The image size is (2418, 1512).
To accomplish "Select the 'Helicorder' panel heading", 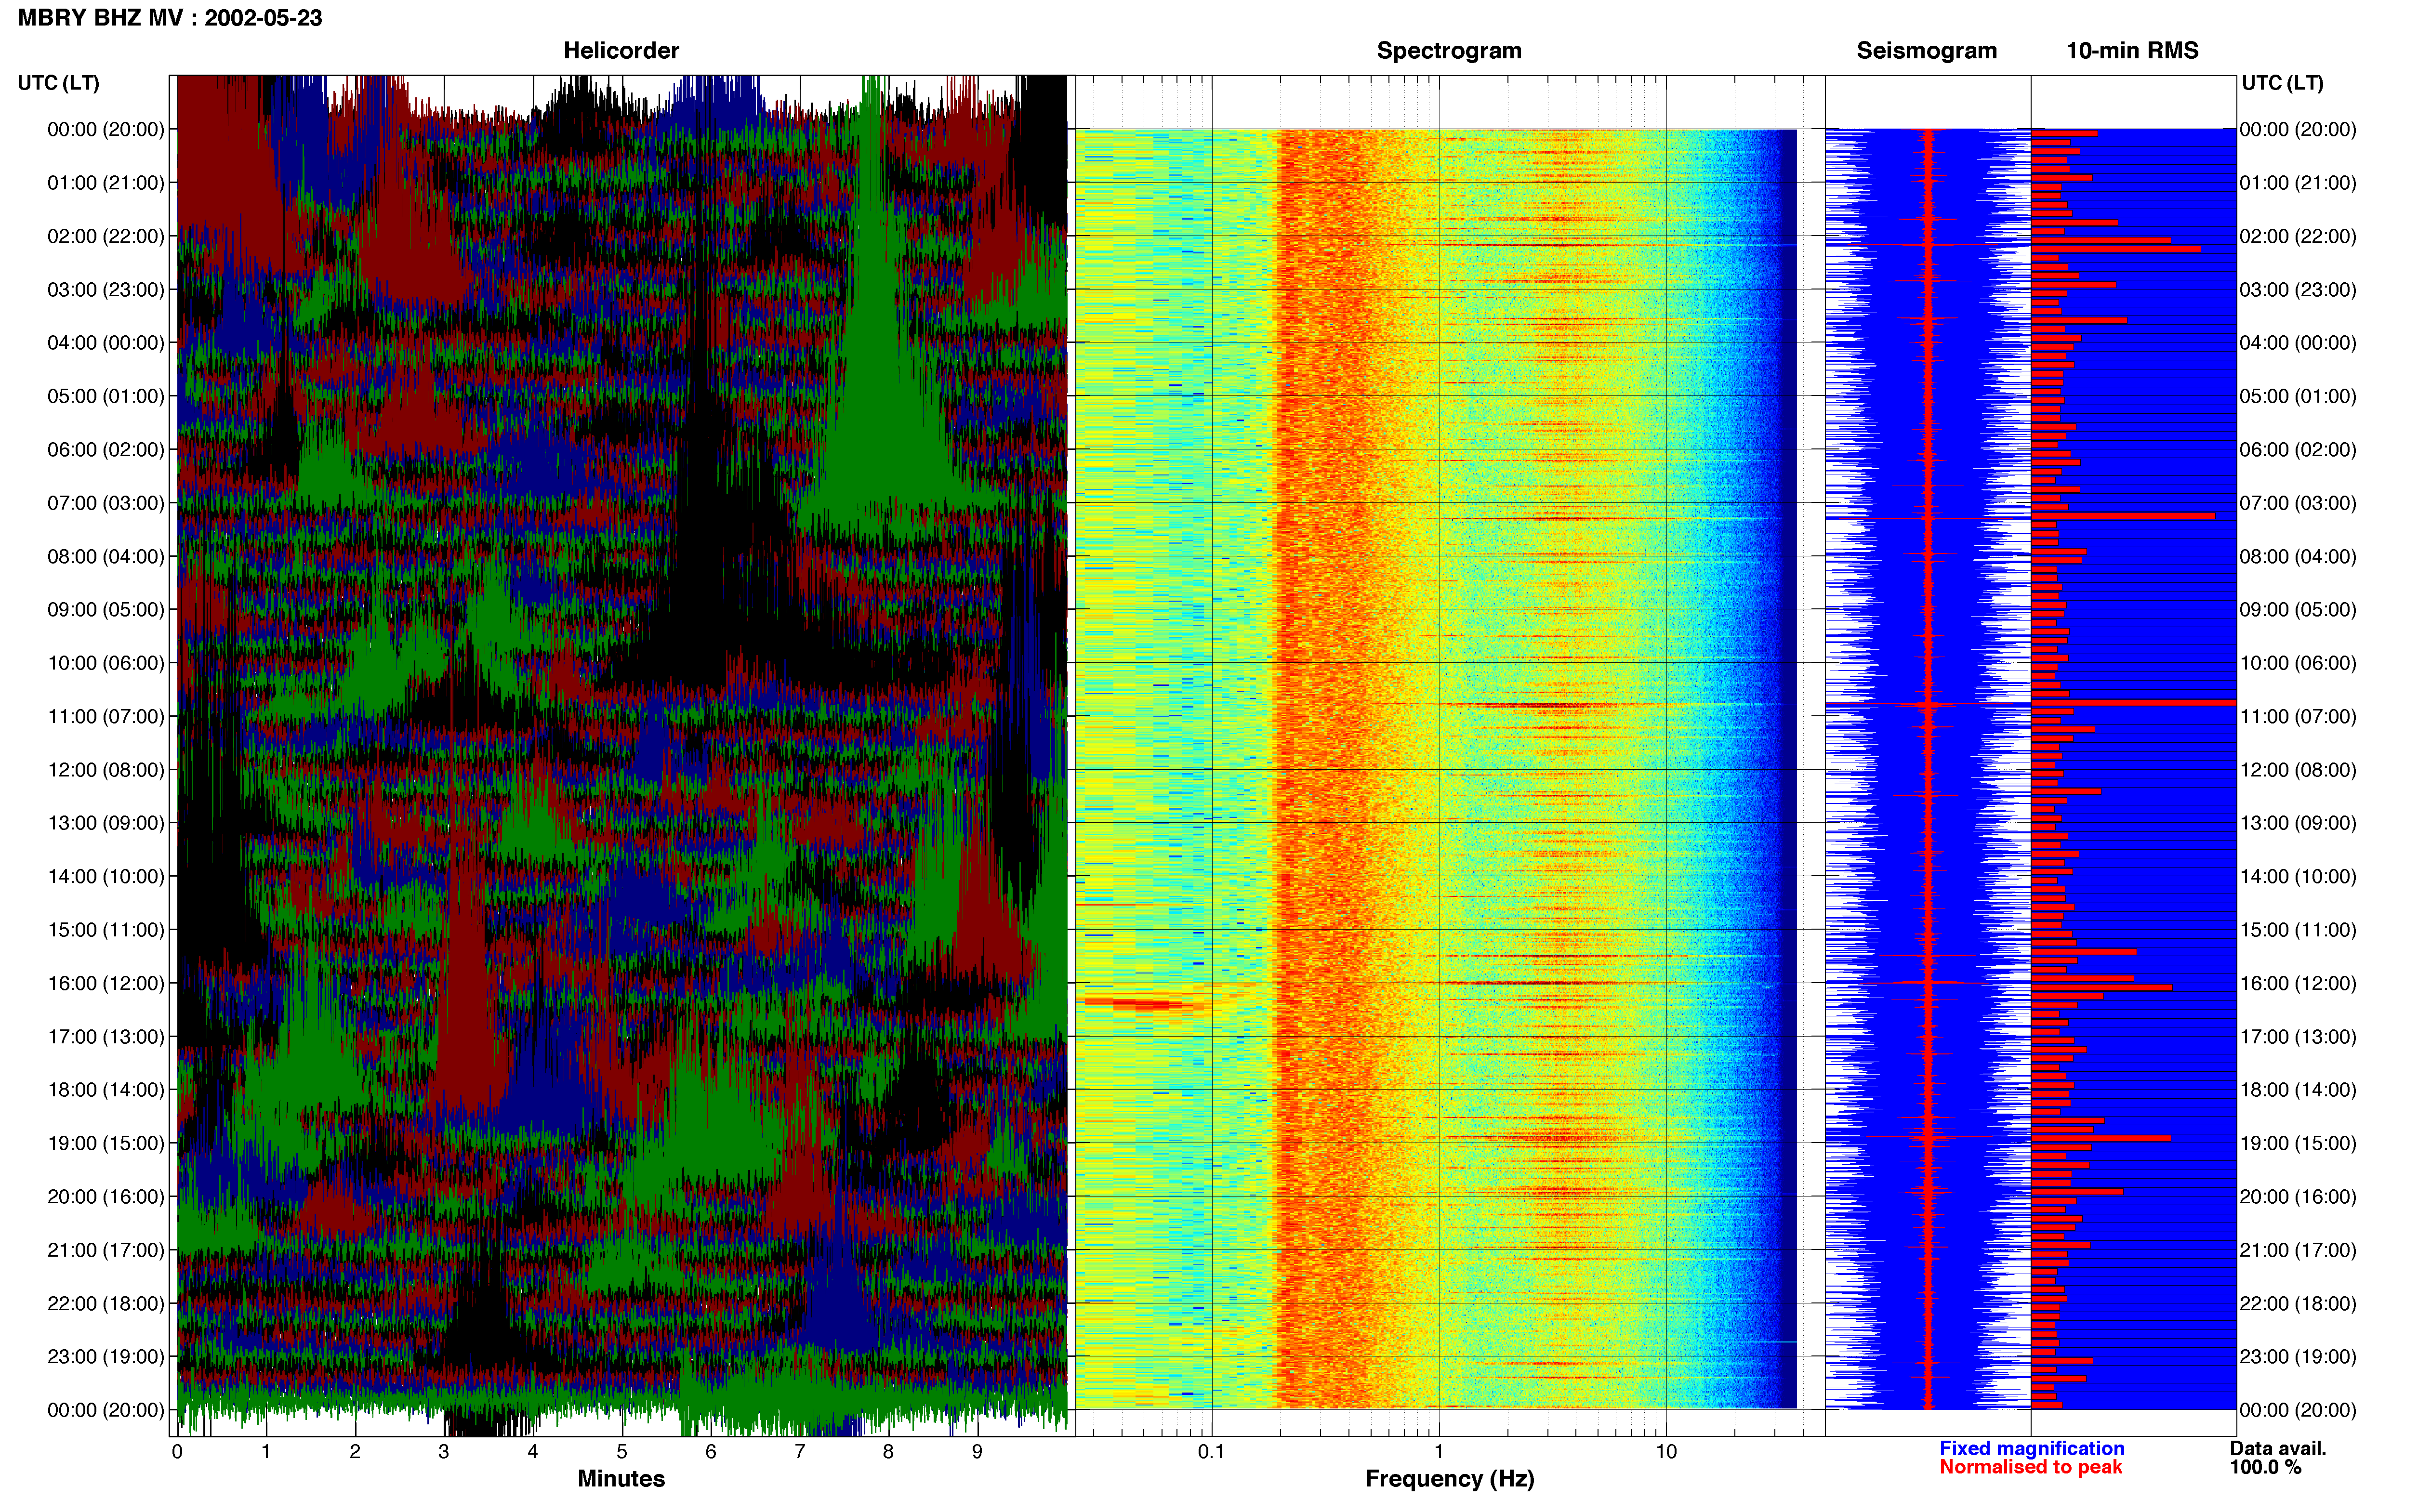I will (621, 50).
